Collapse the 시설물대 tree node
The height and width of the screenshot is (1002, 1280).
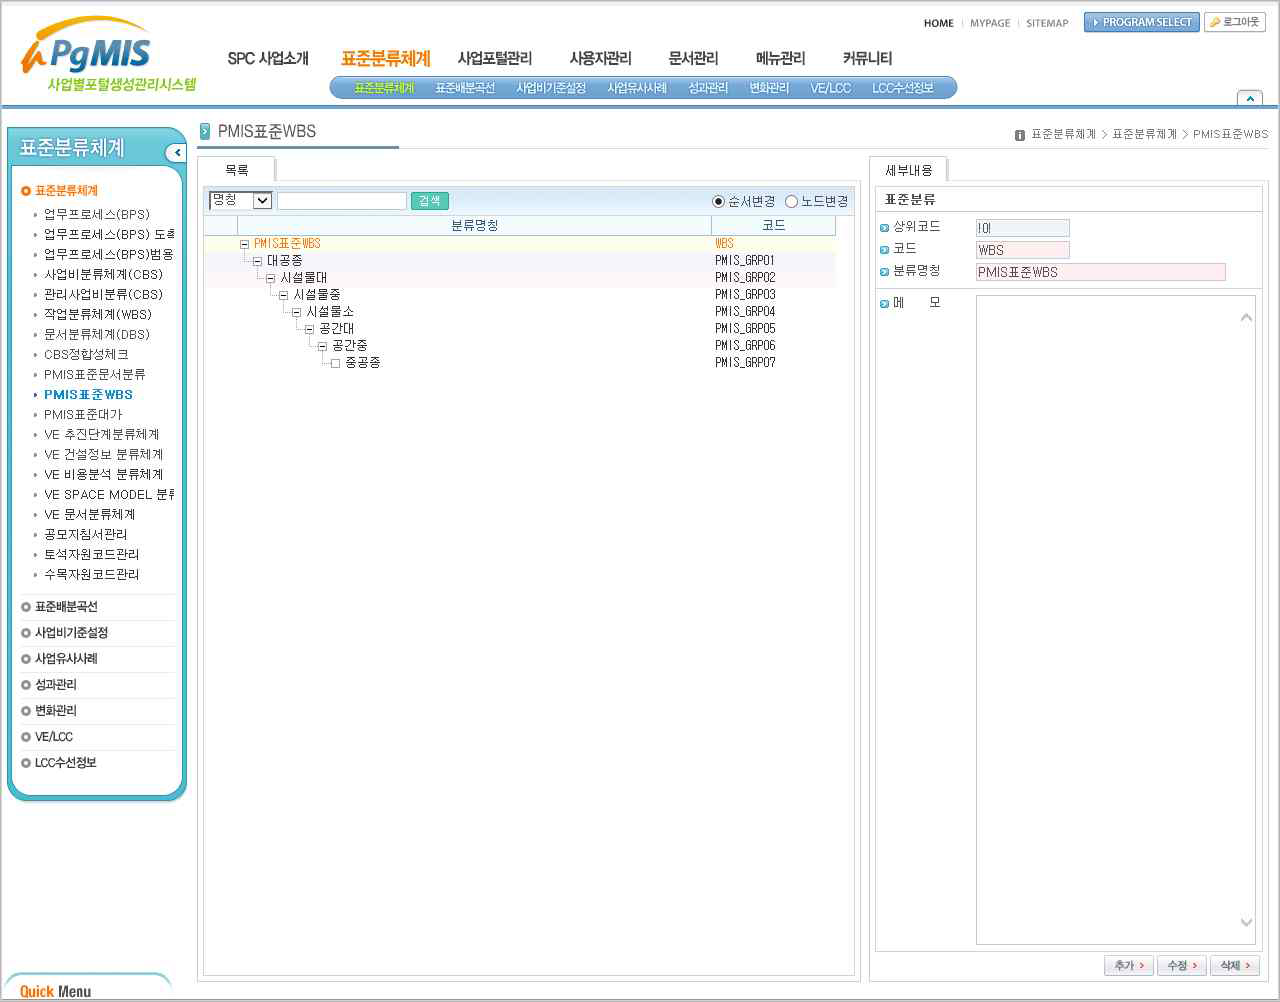tap(270, 278)
